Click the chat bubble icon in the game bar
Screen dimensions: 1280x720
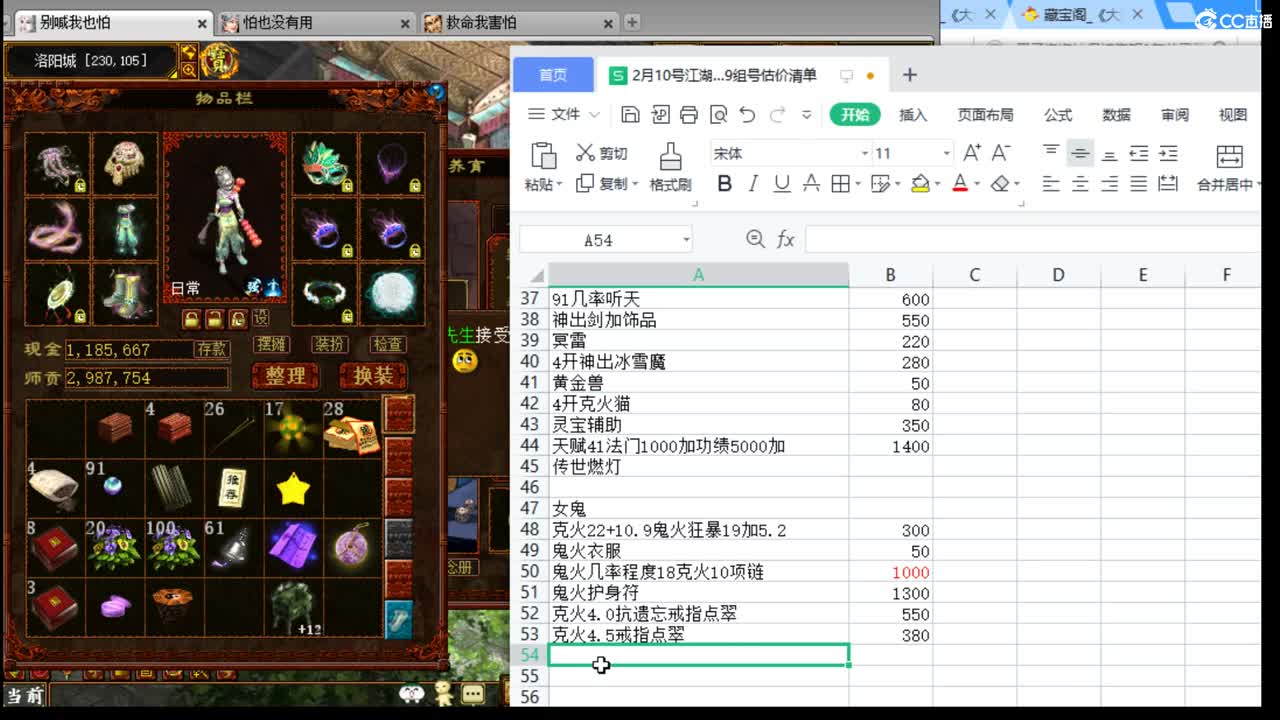pyautogui.click(x=473, y=693)
